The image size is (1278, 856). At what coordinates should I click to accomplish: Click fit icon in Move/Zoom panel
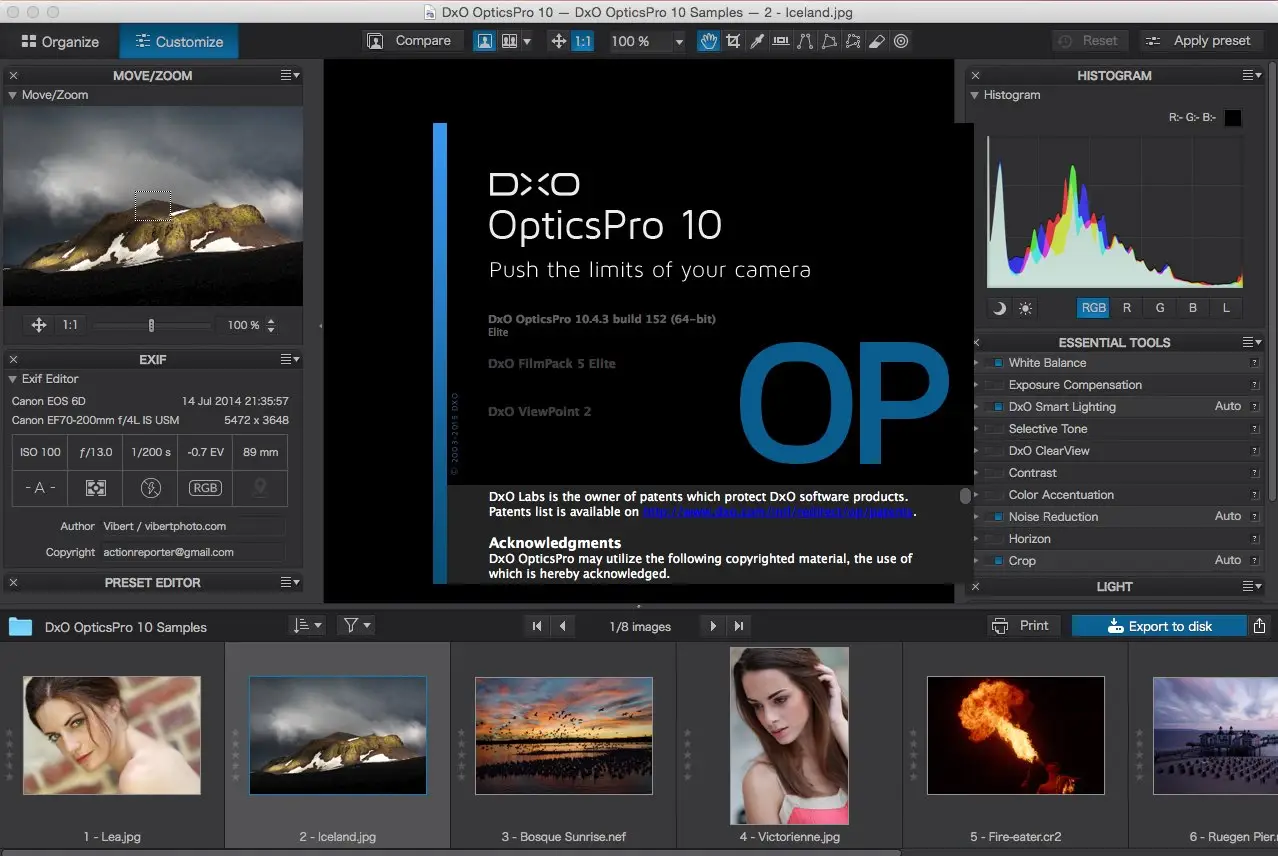[x=39, y=325]
